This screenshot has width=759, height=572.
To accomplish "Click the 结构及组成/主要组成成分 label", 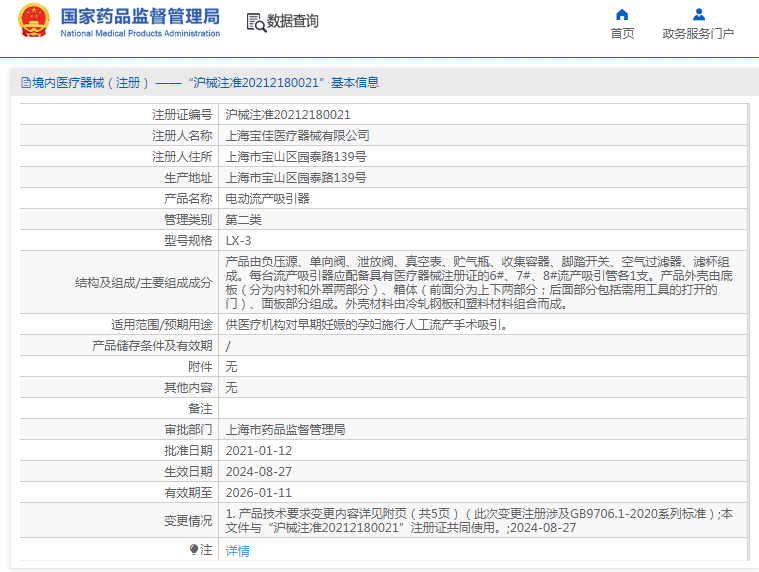I will [143, 283].
